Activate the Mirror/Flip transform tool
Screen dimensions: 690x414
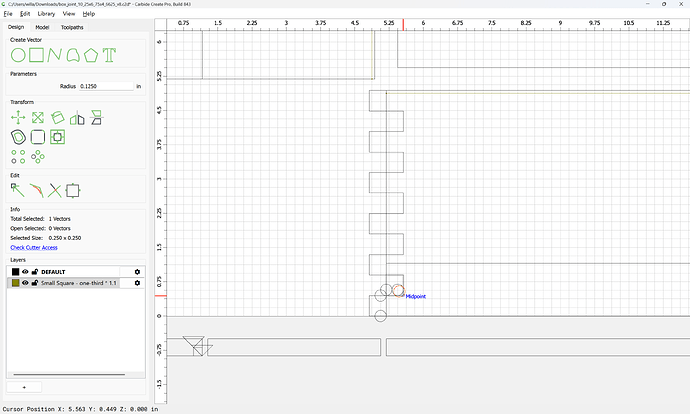(x=77, y=118)
